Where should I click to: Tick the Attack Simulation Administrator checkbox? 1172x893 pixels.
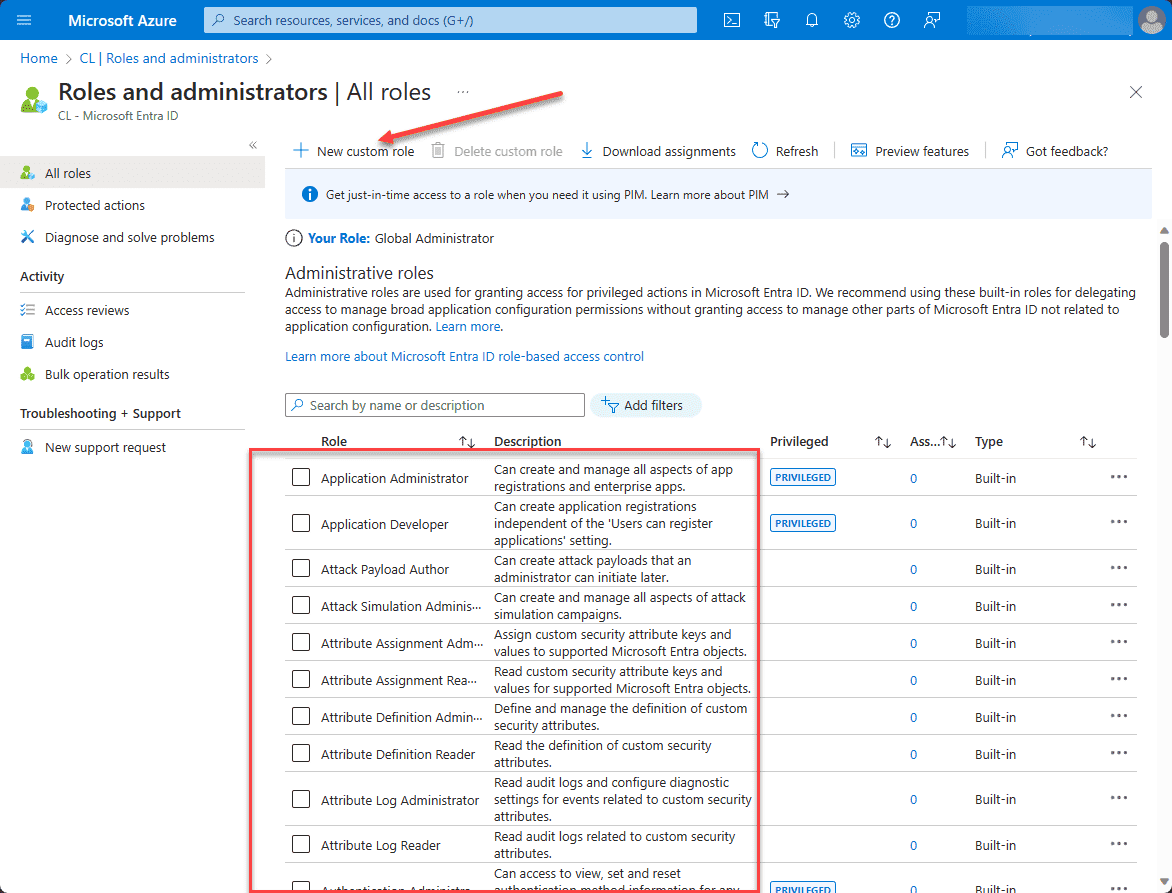point(300,605)
